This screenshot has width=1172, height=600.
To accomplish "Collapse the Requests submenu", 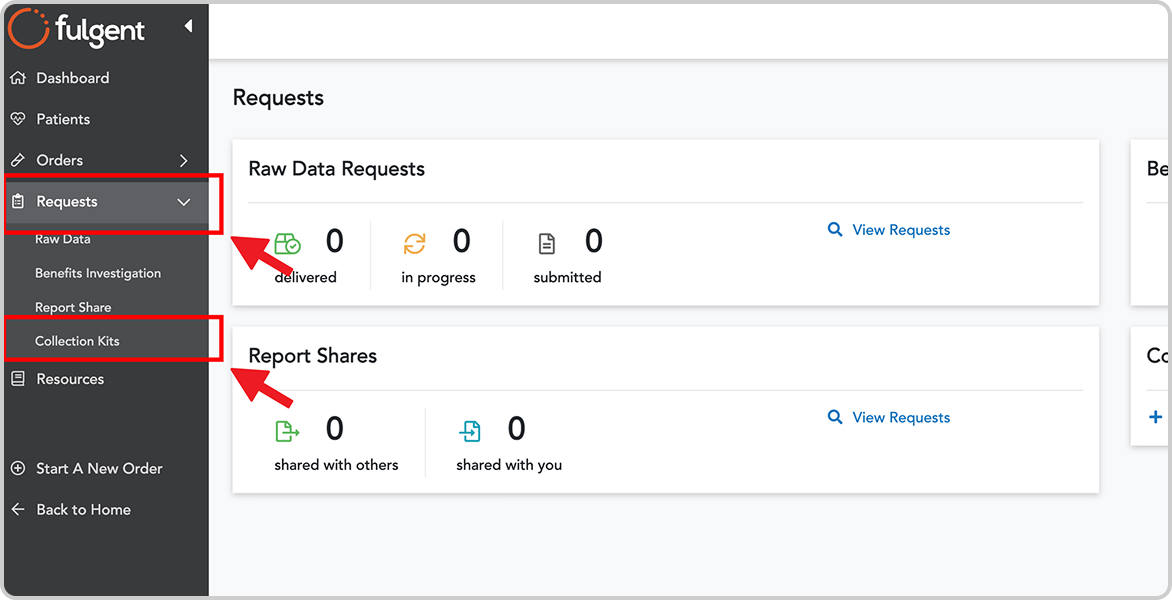I will (x=183, y=201).
